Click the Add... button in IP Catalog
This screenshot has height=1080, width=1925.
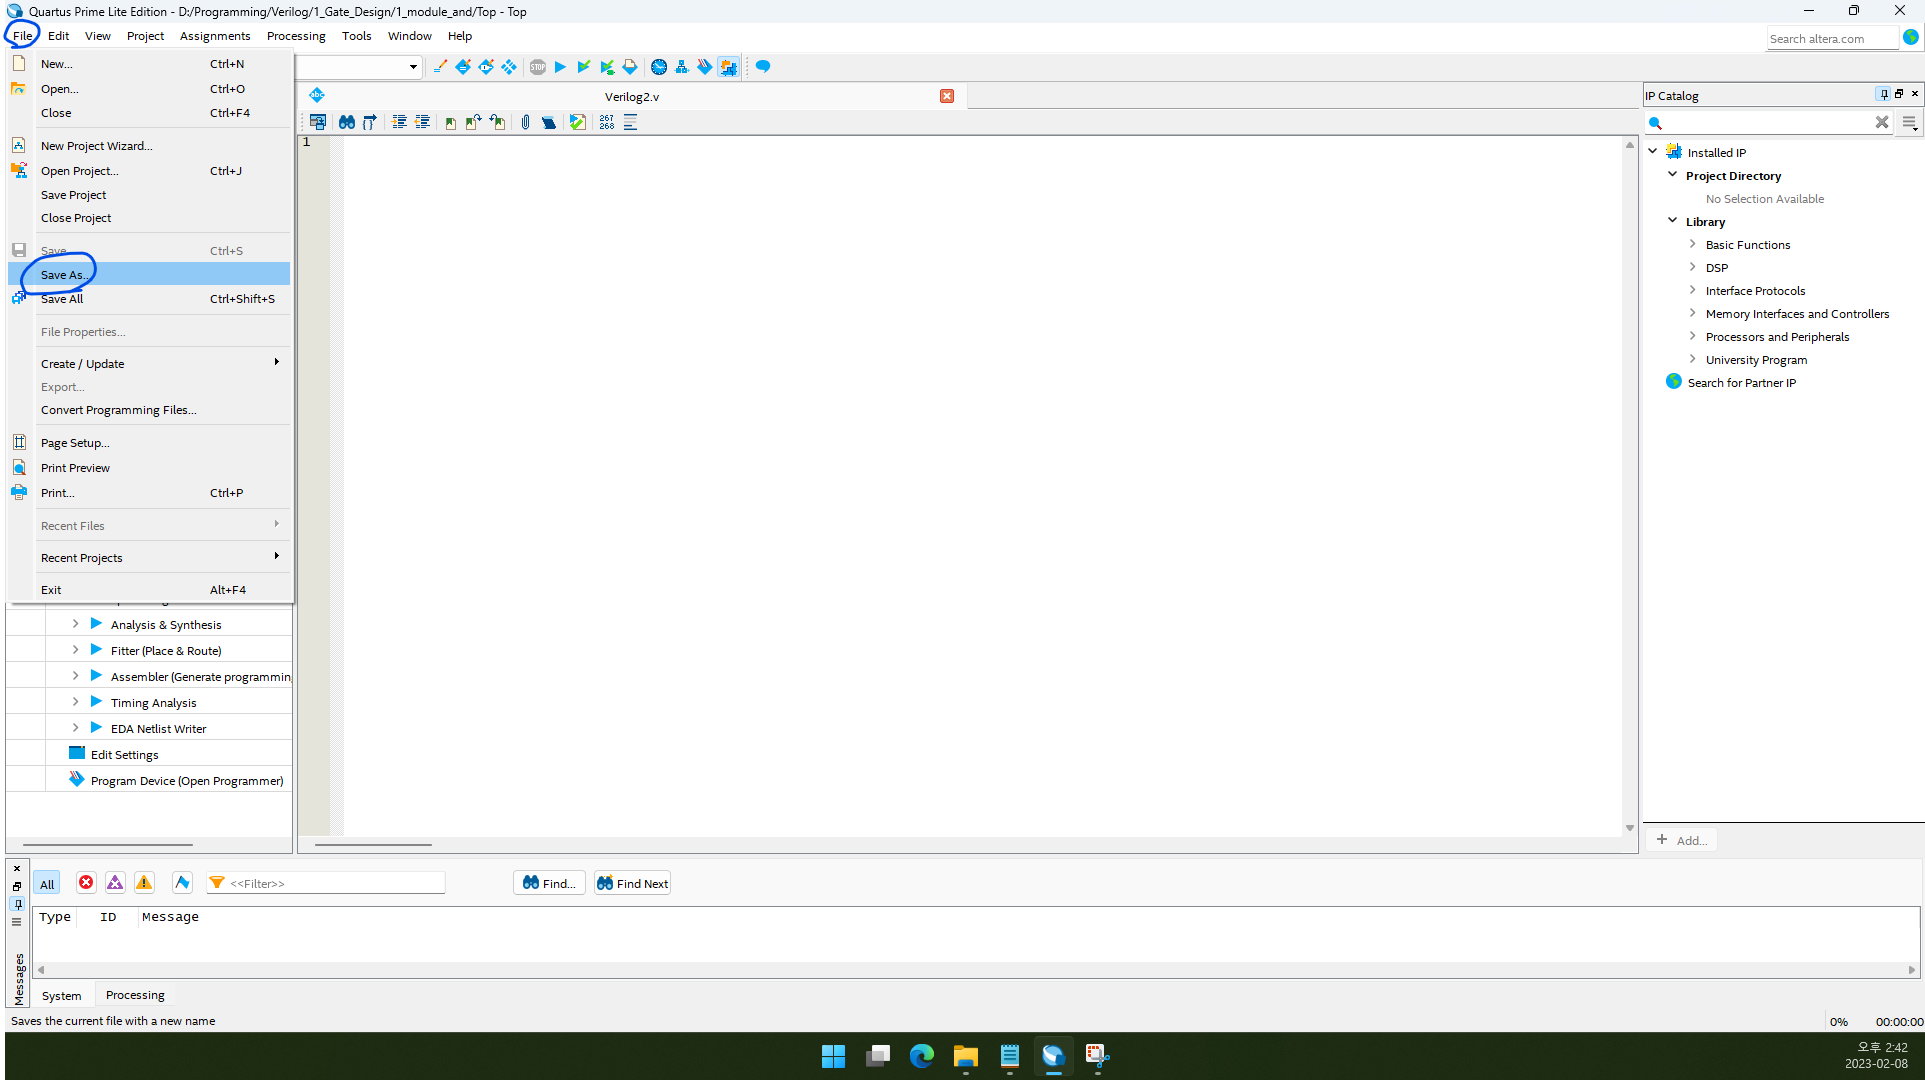click(1682, 840)
